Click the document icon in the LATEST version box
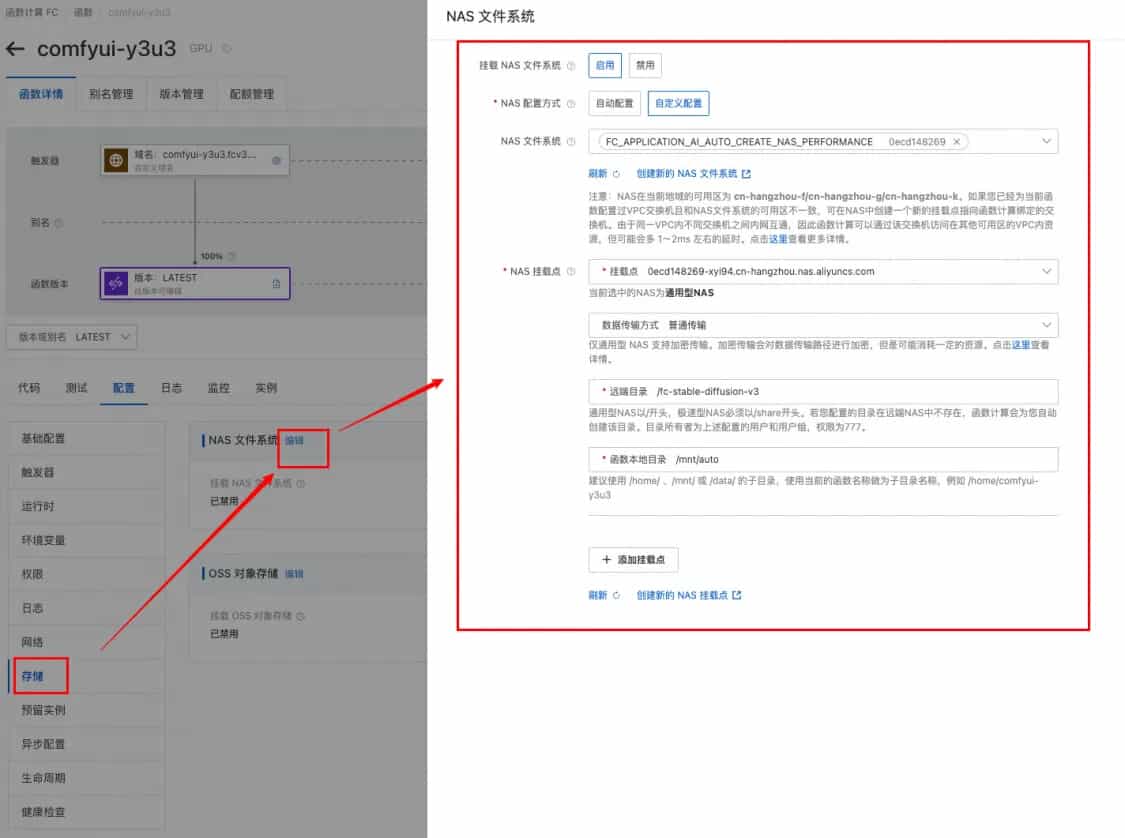The image size is (1125, 838). tap(276, 284)
